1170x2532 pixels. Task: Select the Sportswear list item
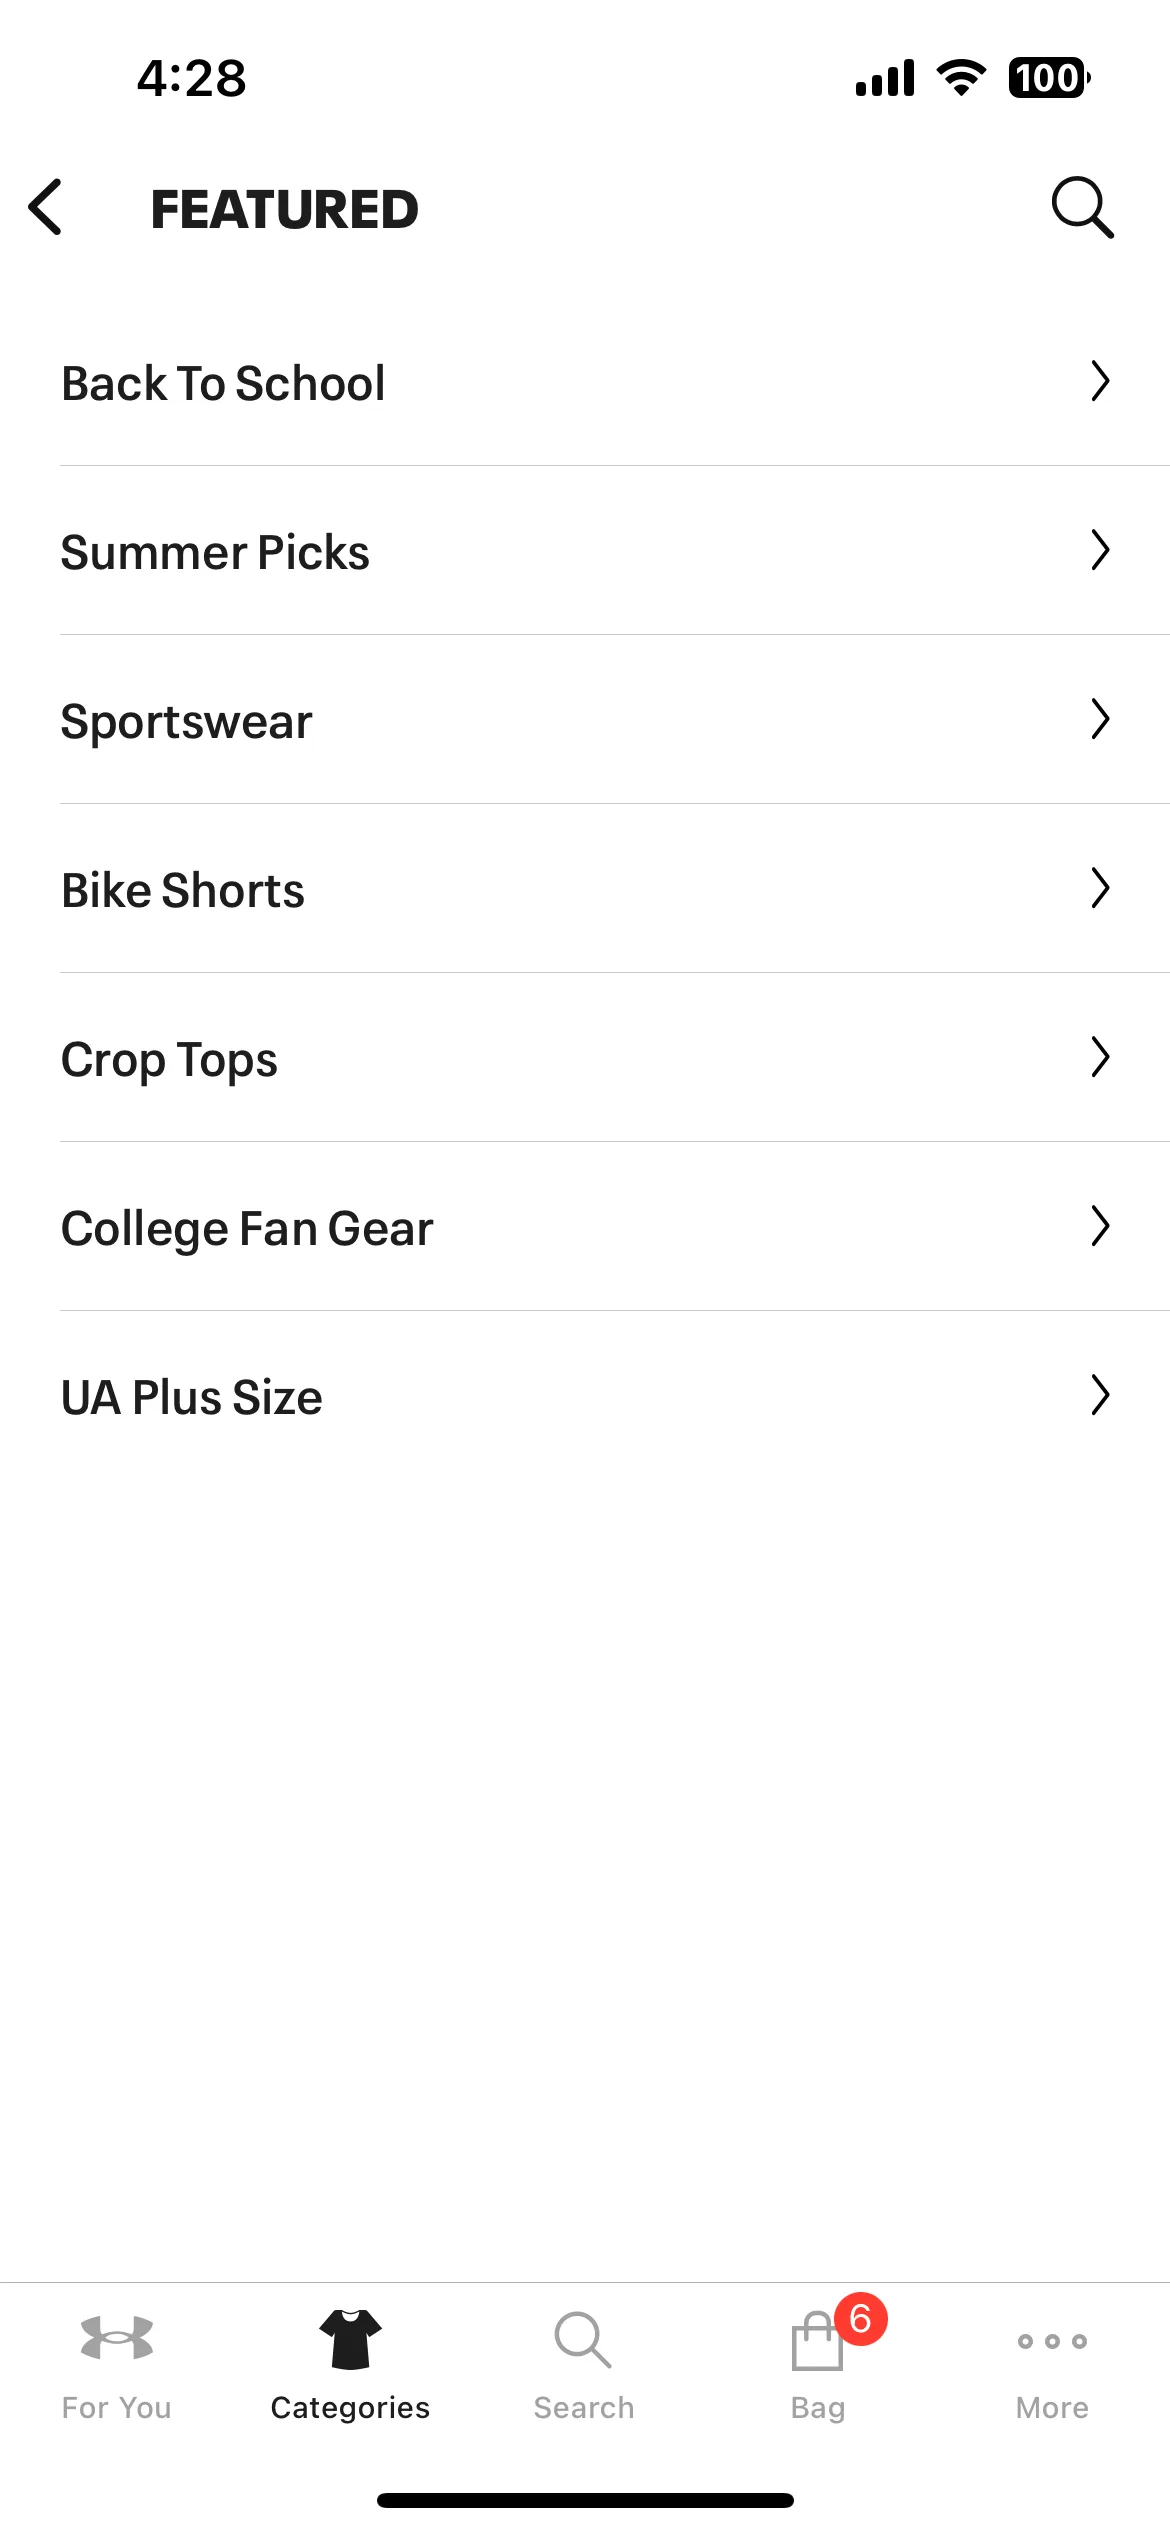pos(585,720)
